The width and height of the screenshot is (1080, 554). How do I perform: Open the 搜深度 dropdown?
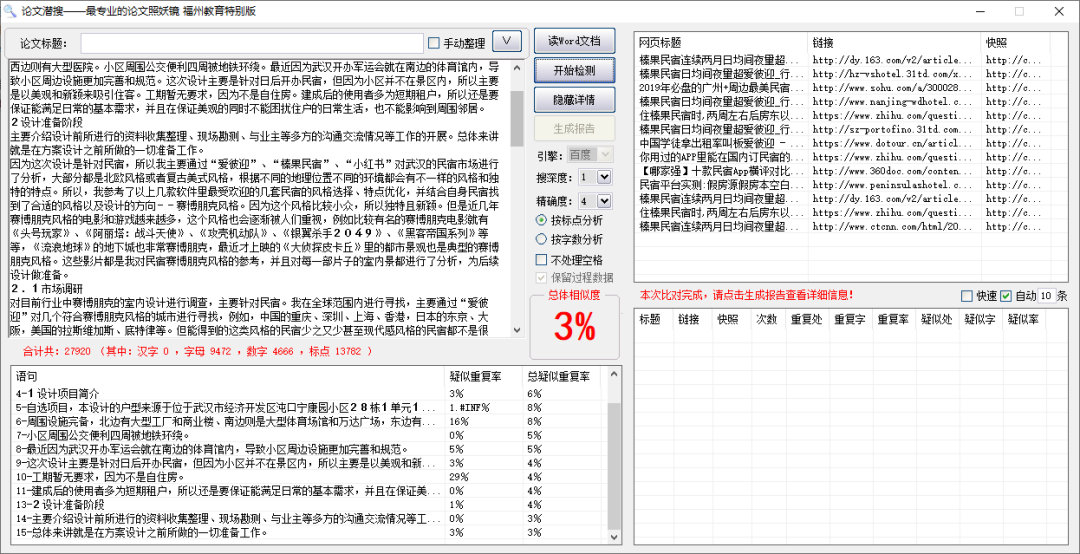pyautogui.click(x=595, y=177)
